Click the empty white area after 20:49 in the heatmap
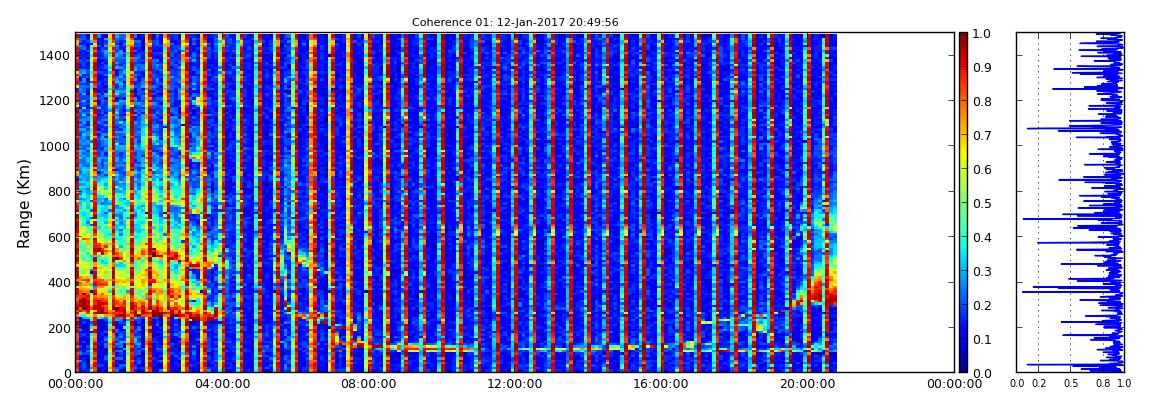1150x407 pixels. [896, 202]
